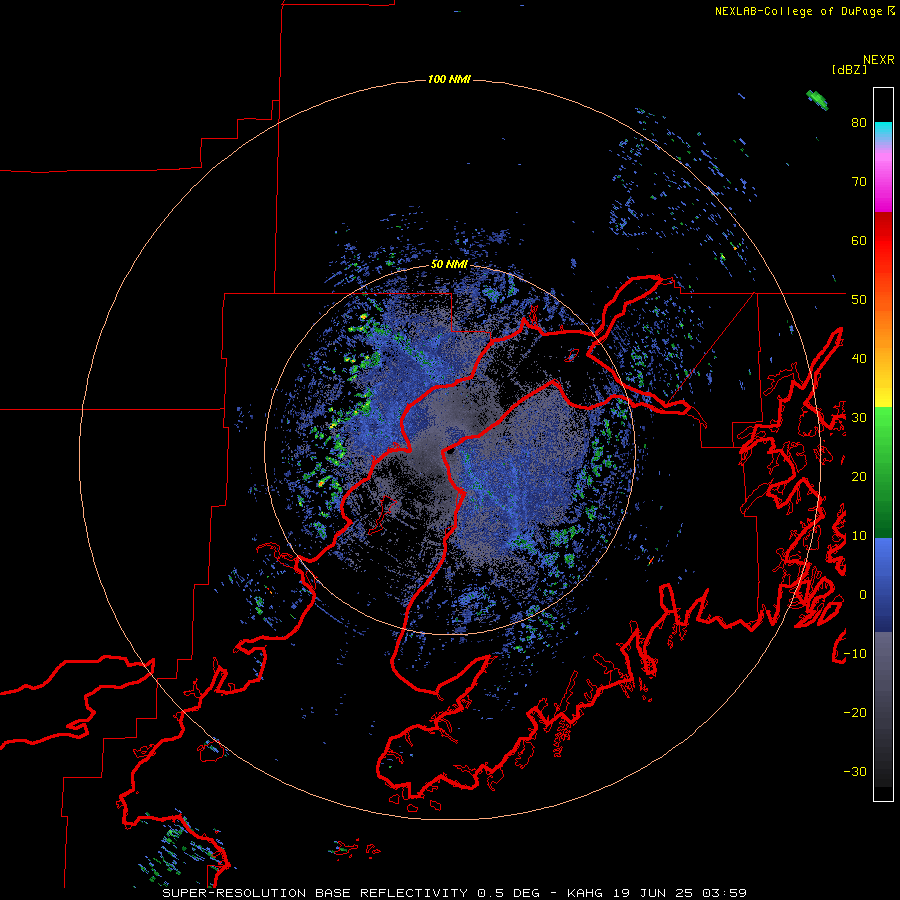Click the 80 value on the dBZ scale
This screenshot has height=900, width=900.
tap(859, 123)
